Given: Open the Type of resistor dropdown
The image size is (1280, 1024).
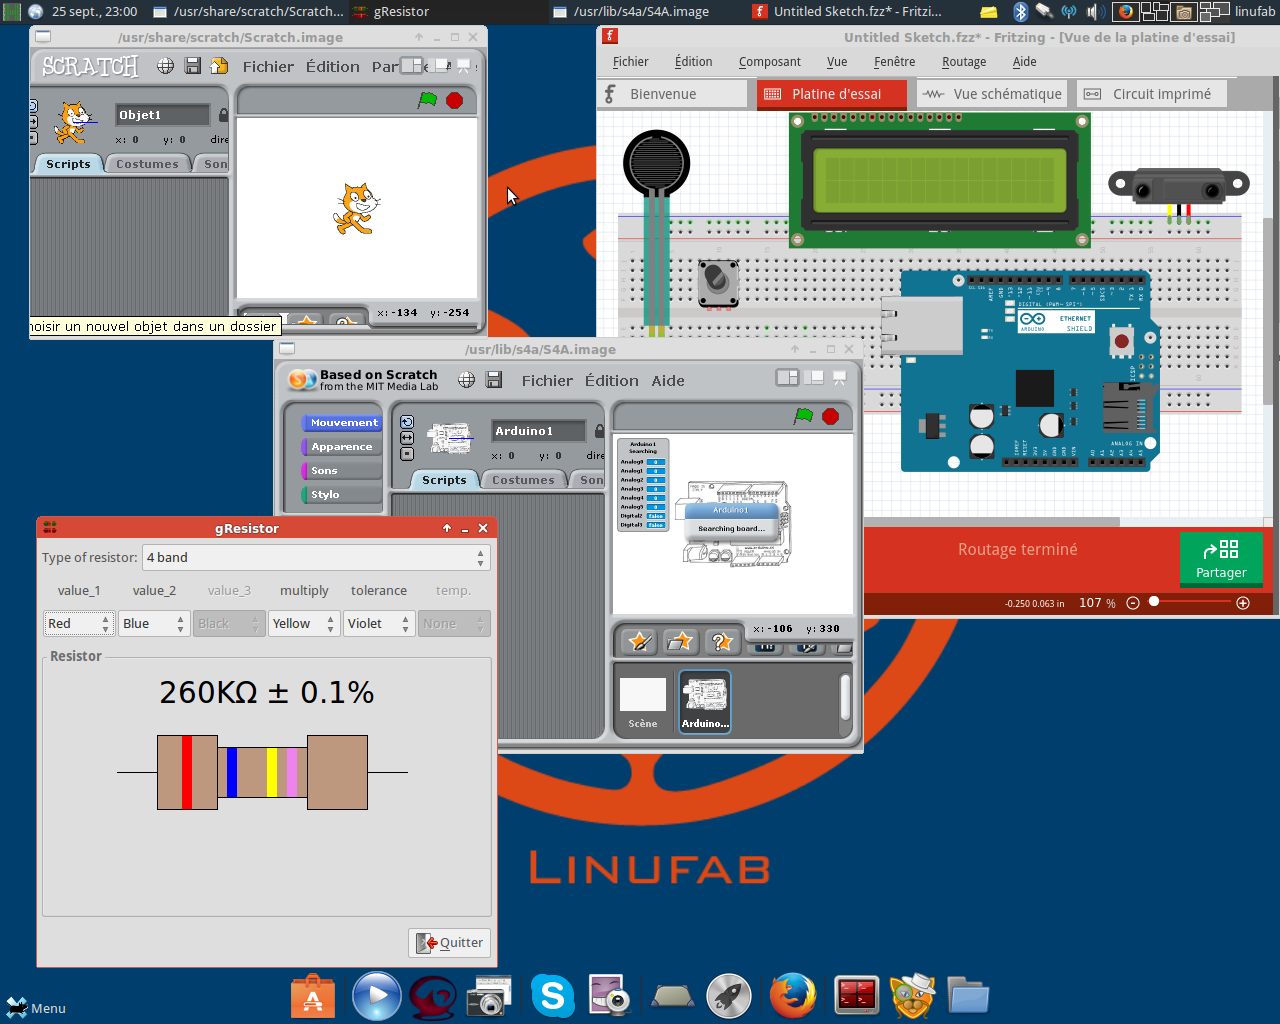Looking at the screenshot, I should [x=316, y=557].
